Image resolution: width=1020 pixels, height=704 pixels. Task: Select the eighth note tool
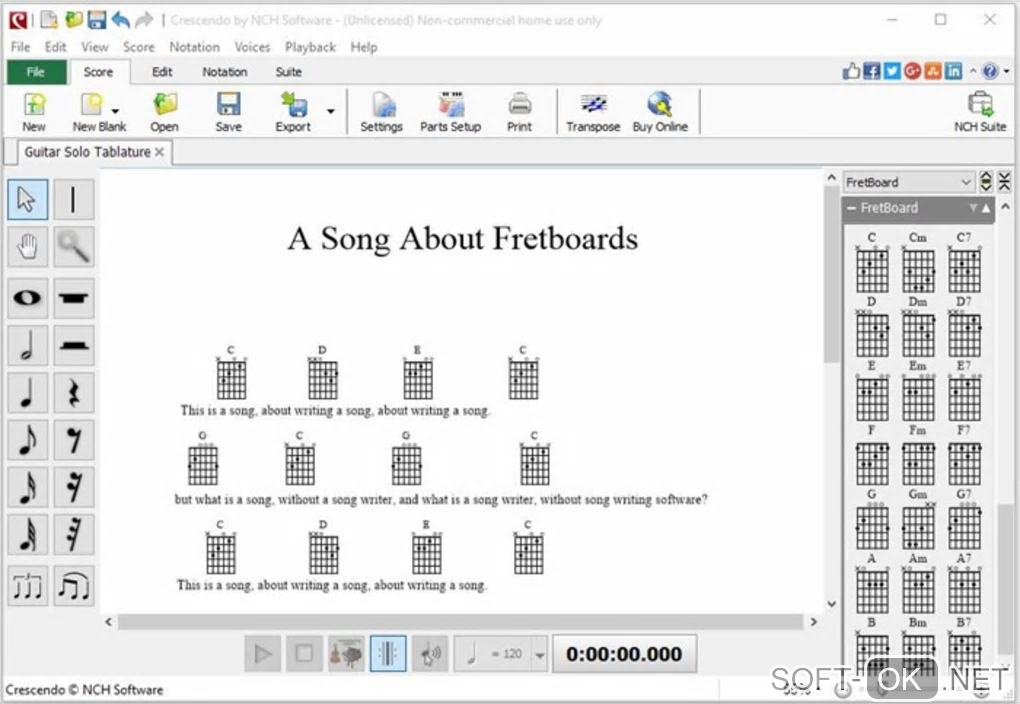click(x=27, y=440)
